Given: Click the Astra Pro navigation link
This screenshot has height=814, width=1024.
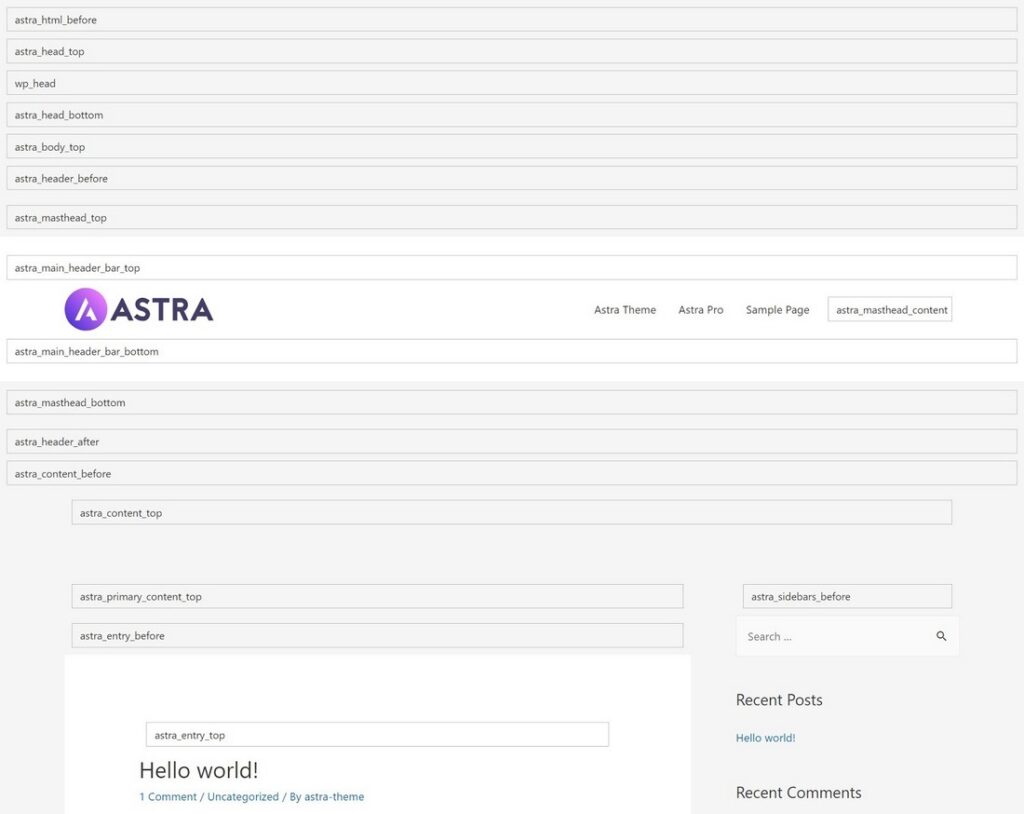Looking at the screenshot, I should [x=700, y=310].
